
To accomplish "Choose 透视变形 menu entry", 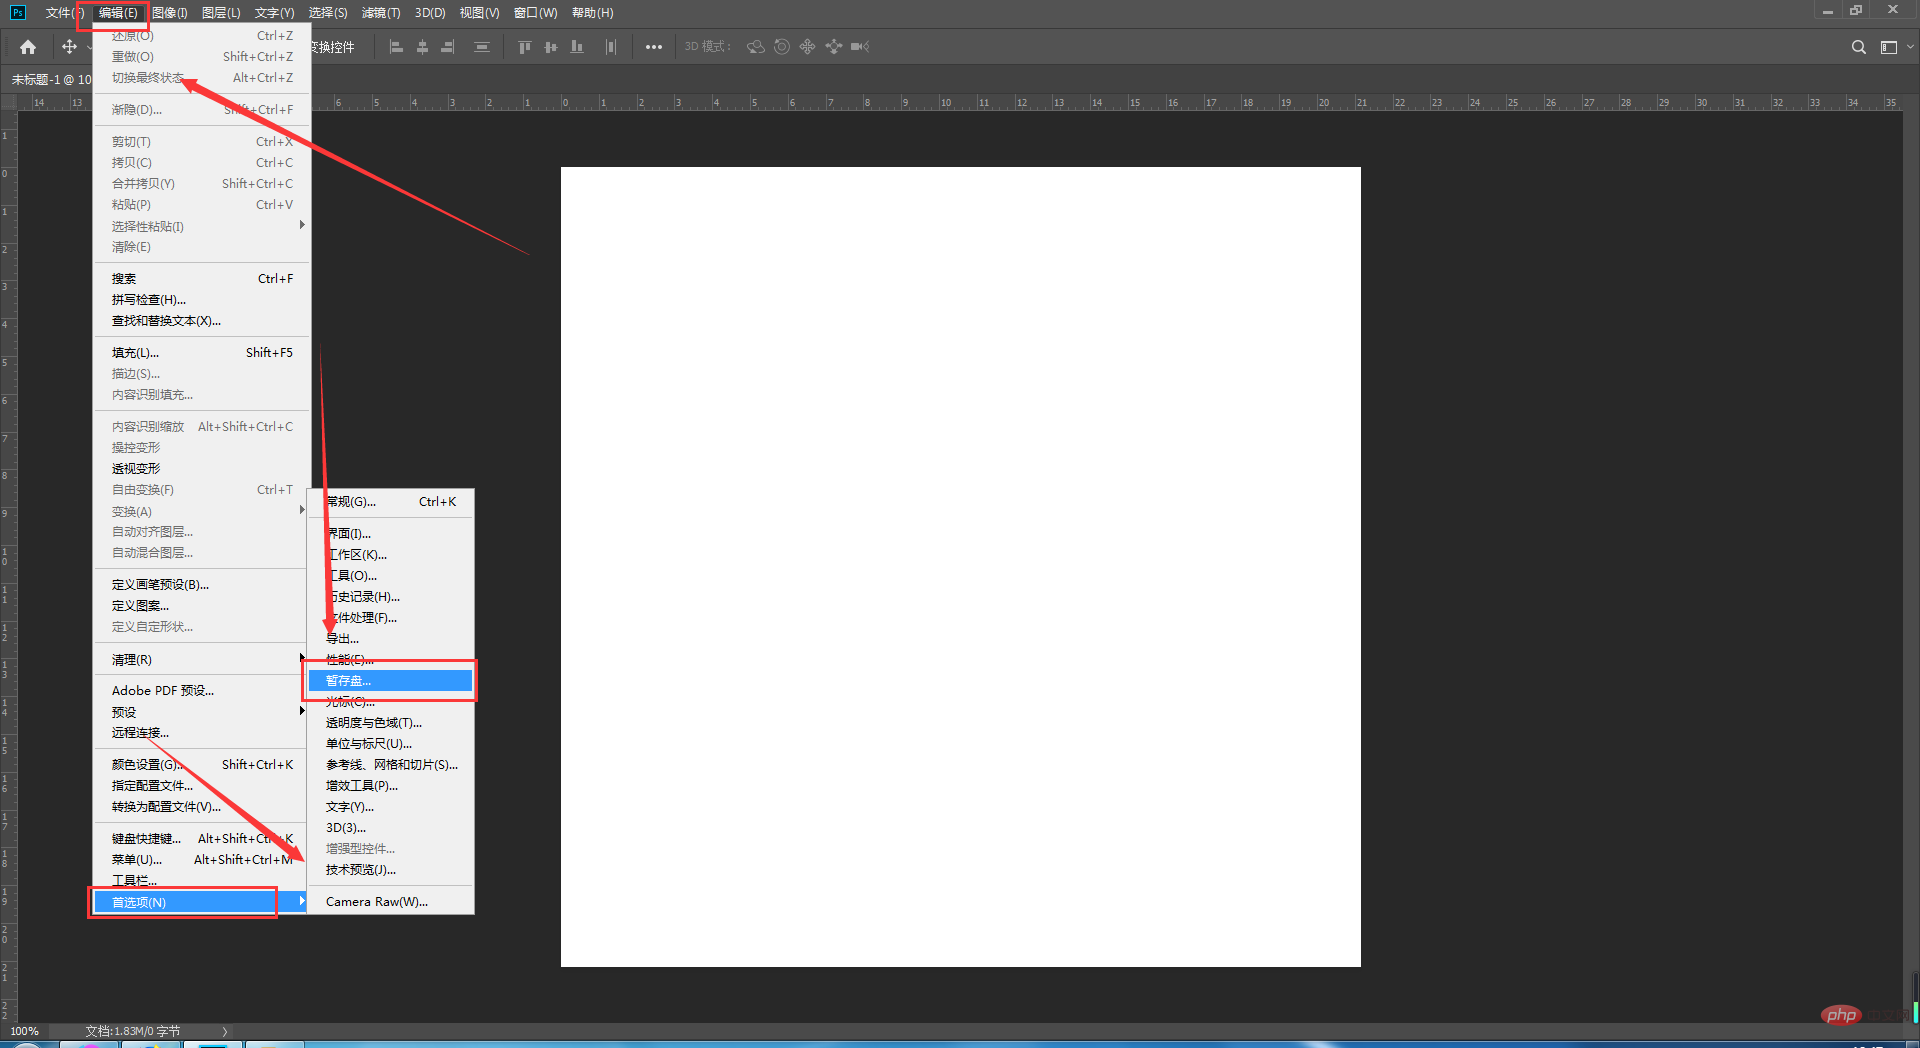I will 202,469.
